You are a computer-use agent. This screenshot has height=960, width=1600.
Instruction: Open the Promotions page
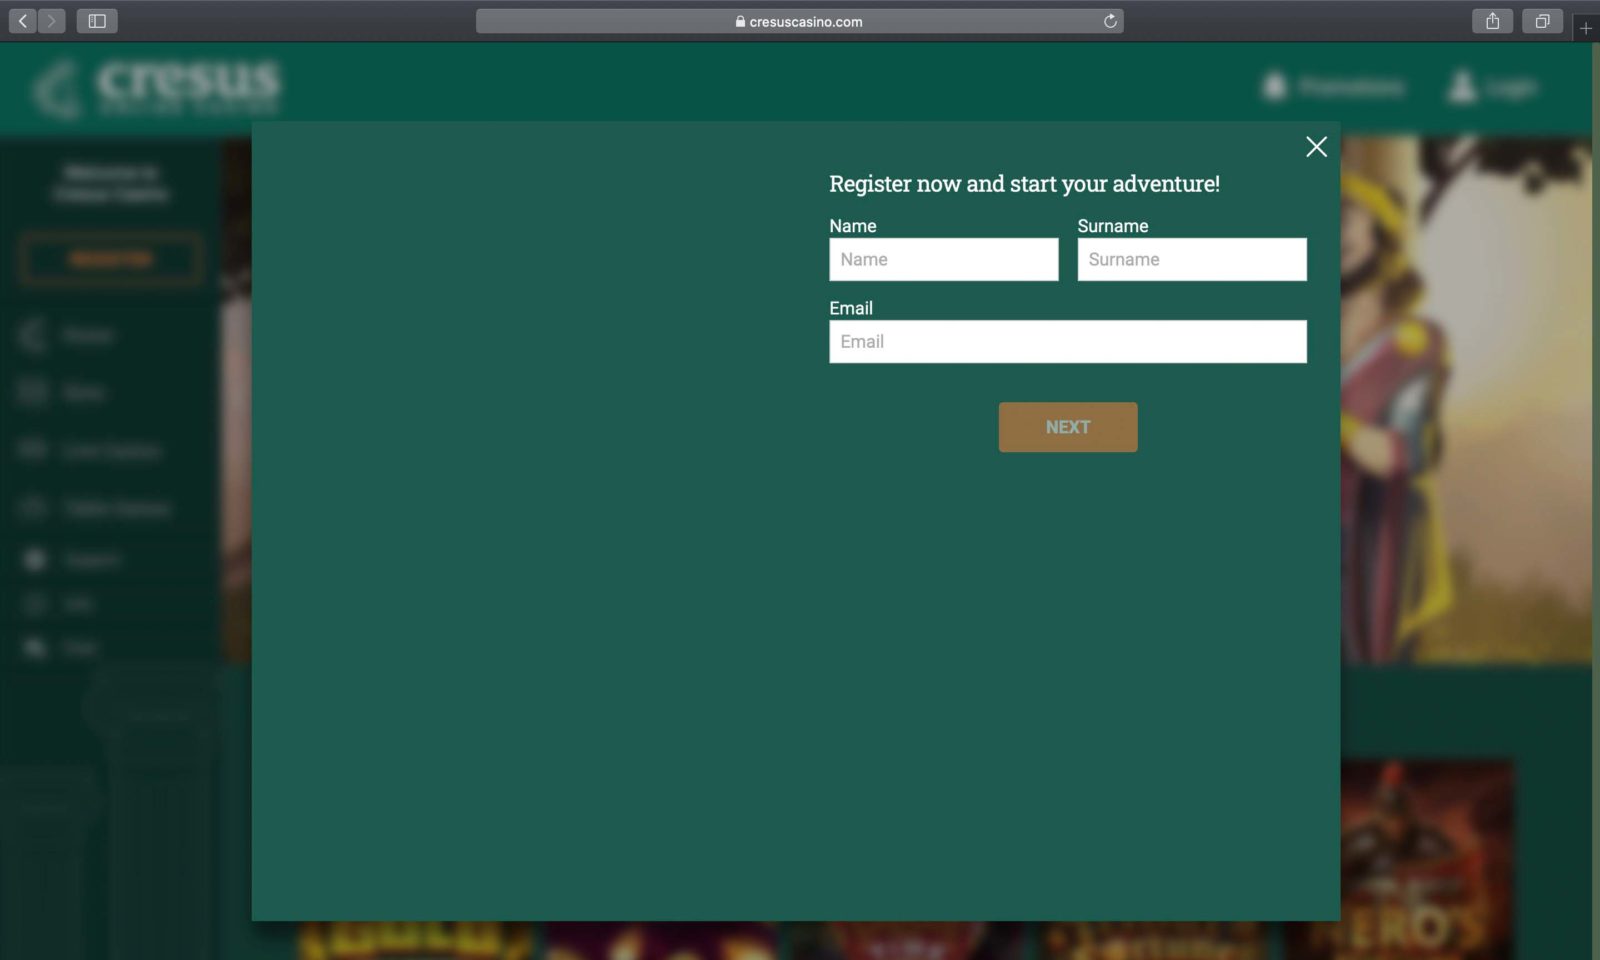click(1349, 87)
